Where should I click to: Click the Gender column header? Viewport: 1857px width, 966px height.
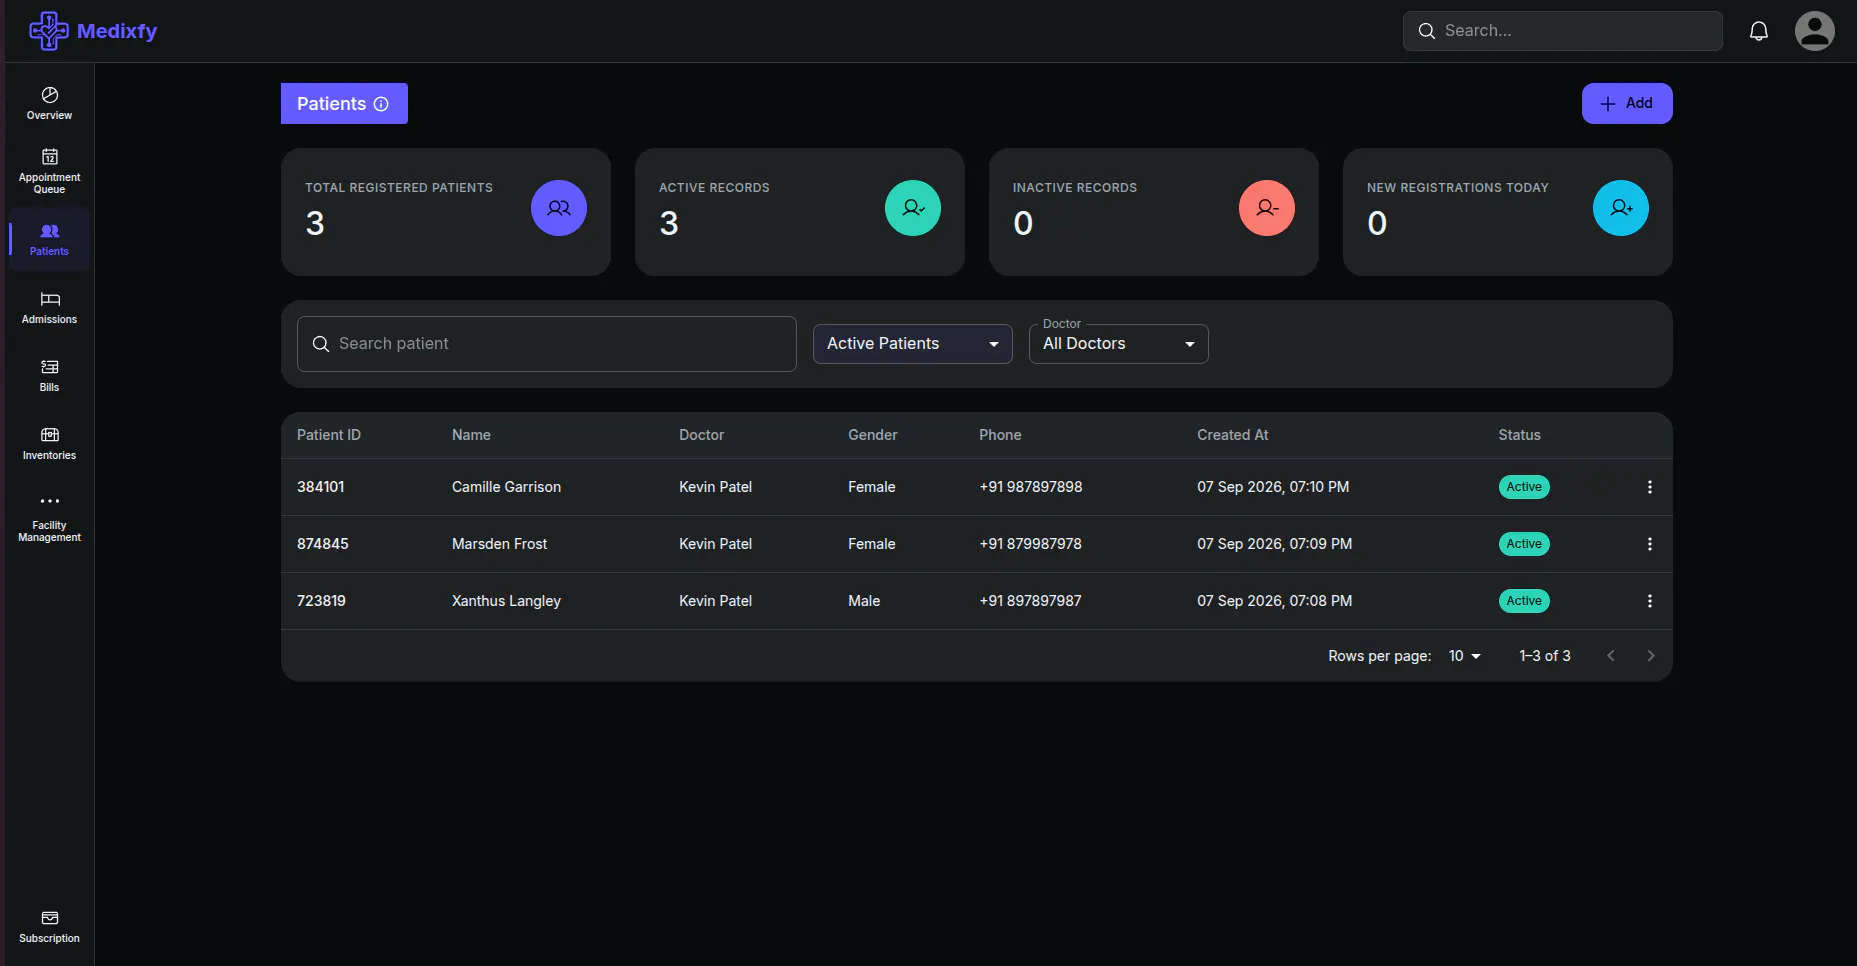click(x=873, y=435)
